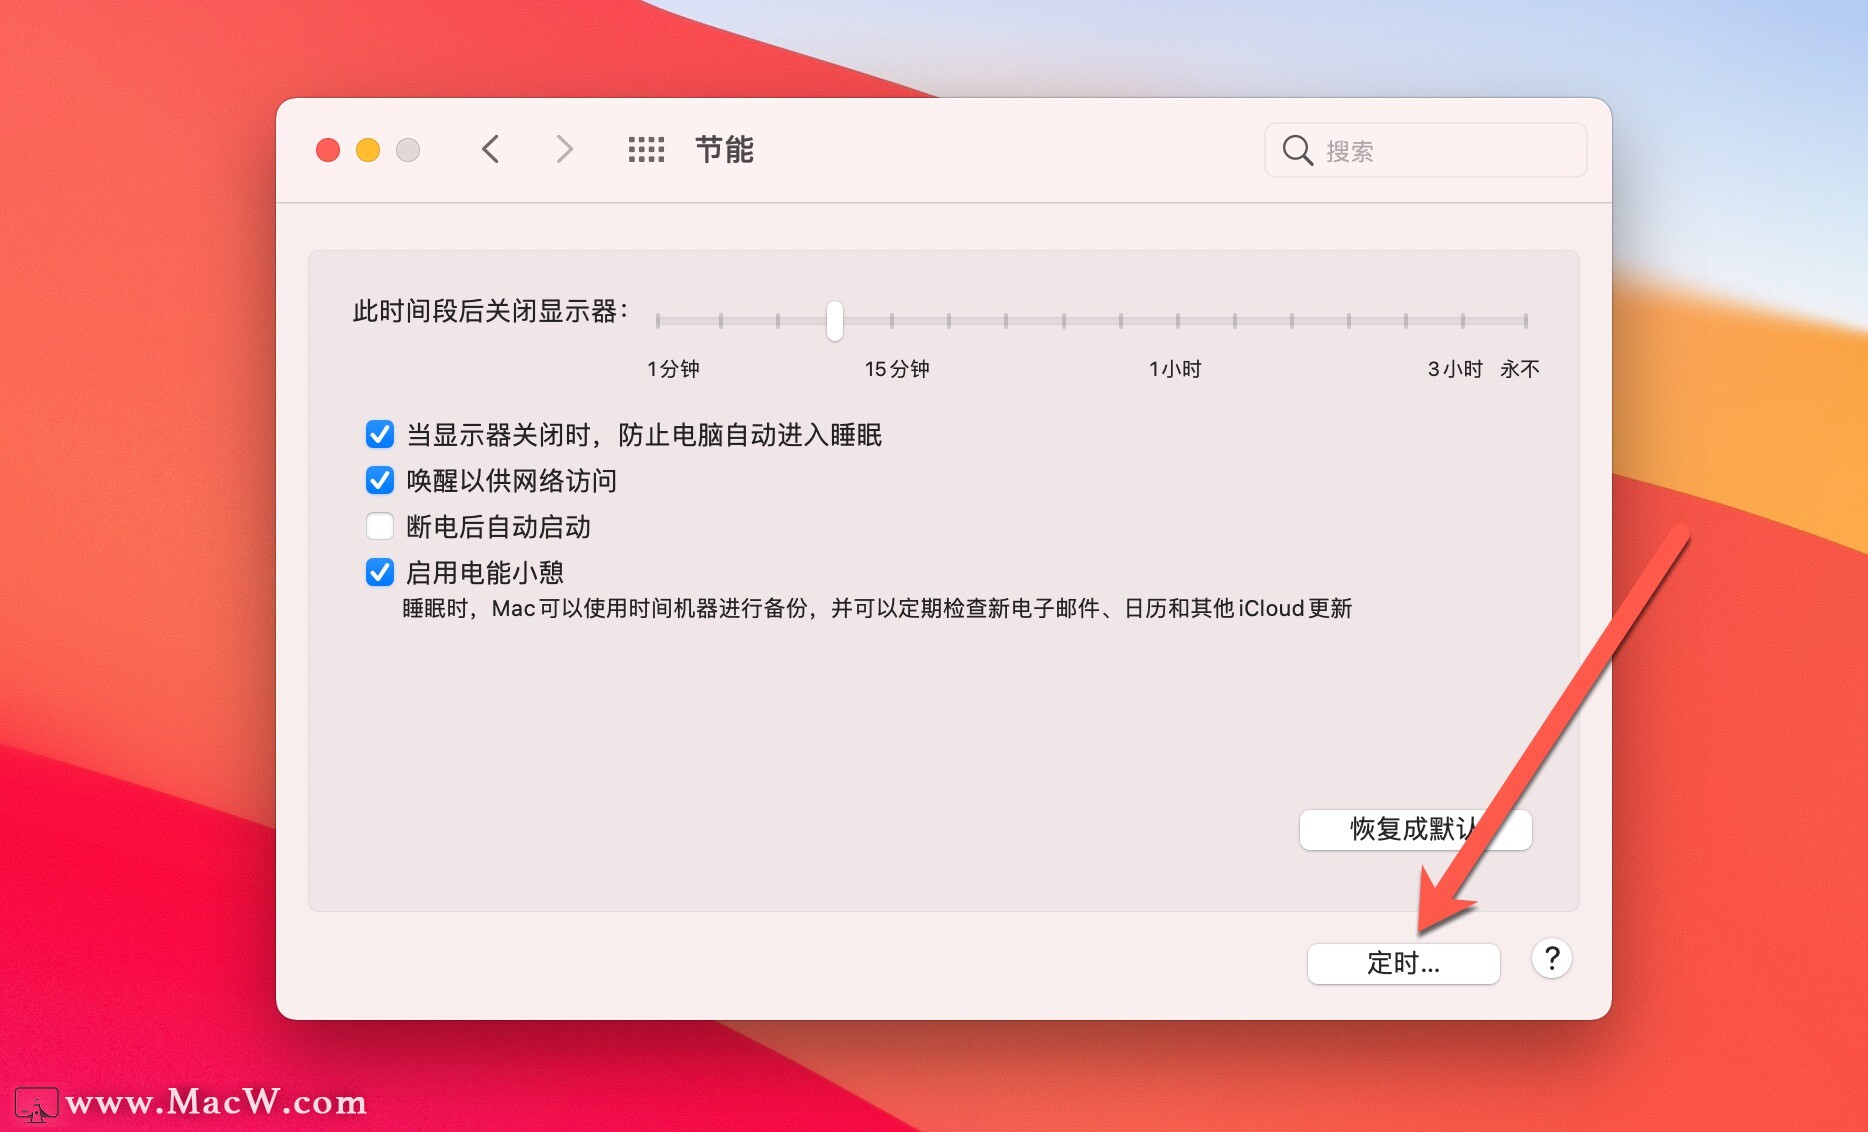The width and height of the screenshot is (1868, 1132).
Task: Click 恢复成默认 restore defaults button
Action: (1415, 829)
